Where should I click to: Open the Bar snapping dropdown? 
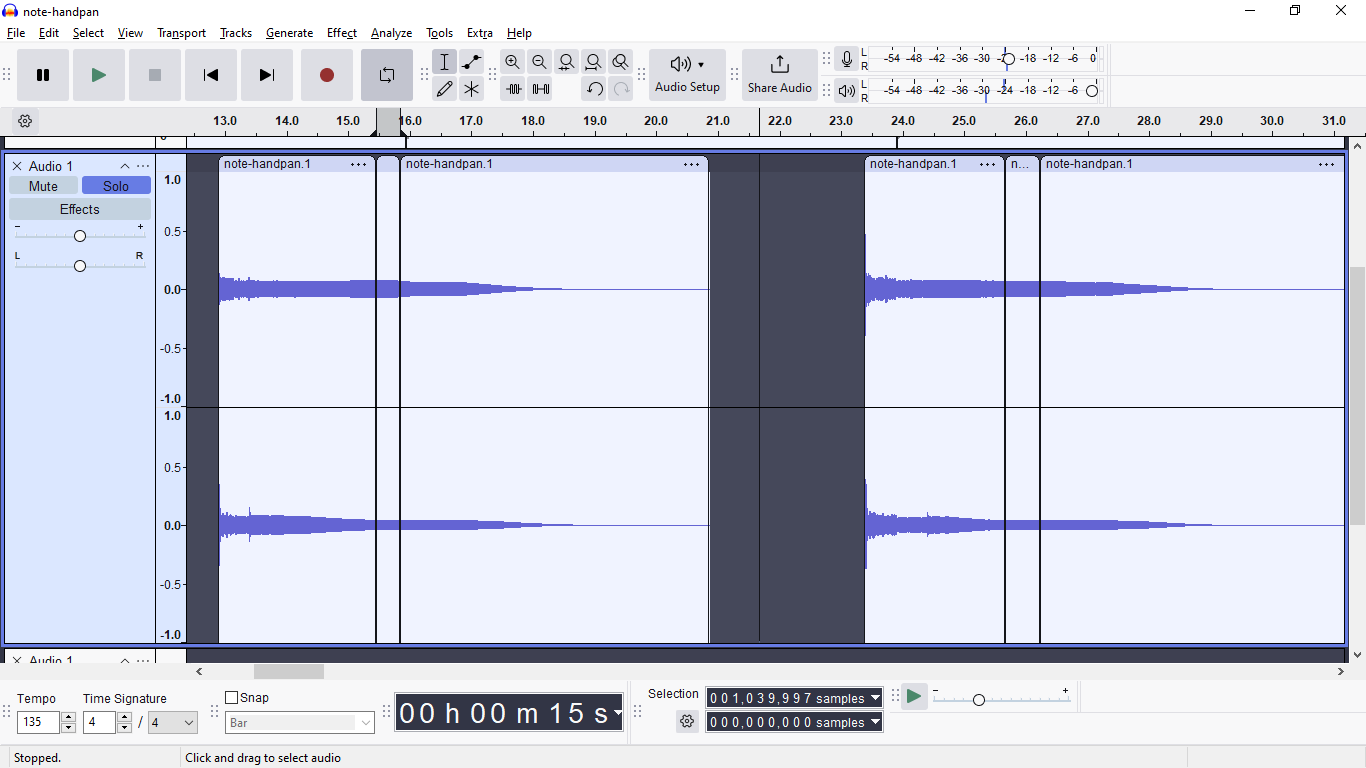pyautogui.click(x=299, y=723)
